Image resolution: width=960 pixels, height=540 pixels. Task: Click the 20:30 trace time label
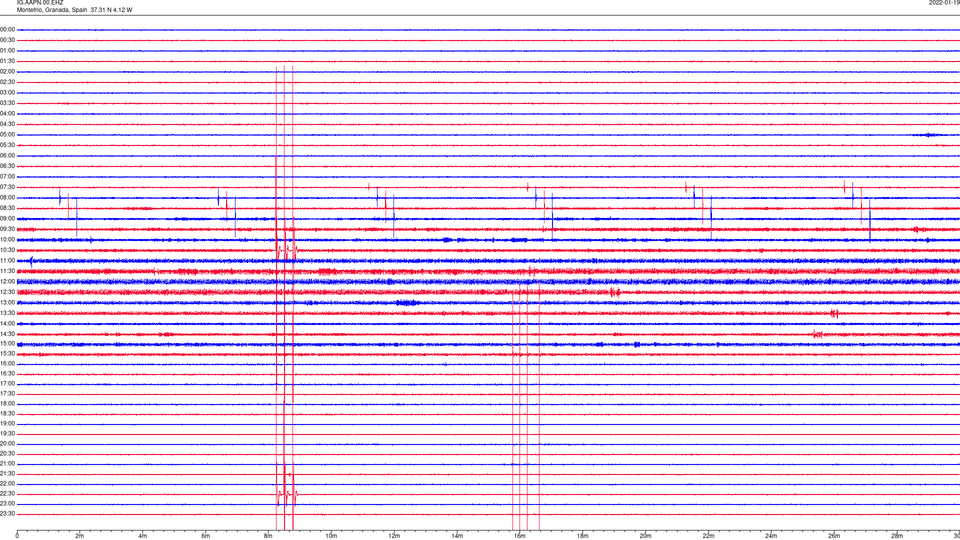pyautogui.click(x=8, y=454)
